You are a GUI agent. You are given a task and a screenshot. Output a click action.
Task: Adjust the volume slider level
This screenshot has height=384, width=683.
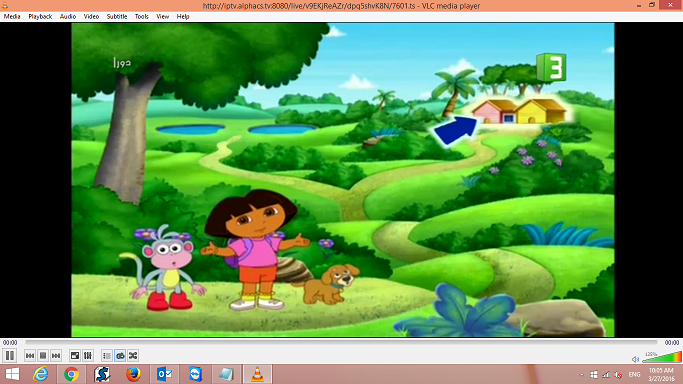[662, 357]
